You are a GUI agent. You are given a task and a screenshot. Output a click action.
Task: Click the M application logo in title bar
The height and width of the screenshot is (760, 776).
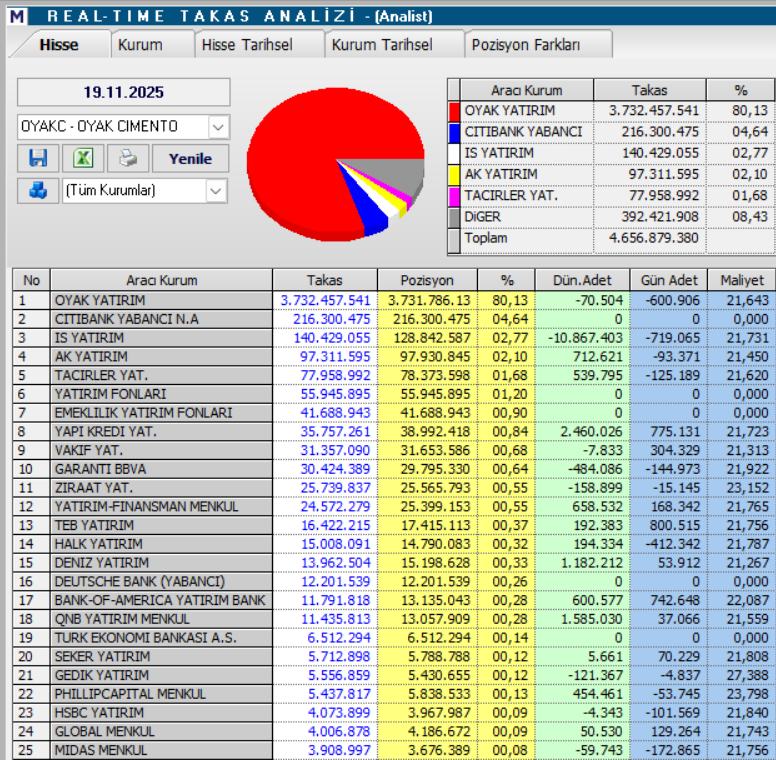pos(16,16)
